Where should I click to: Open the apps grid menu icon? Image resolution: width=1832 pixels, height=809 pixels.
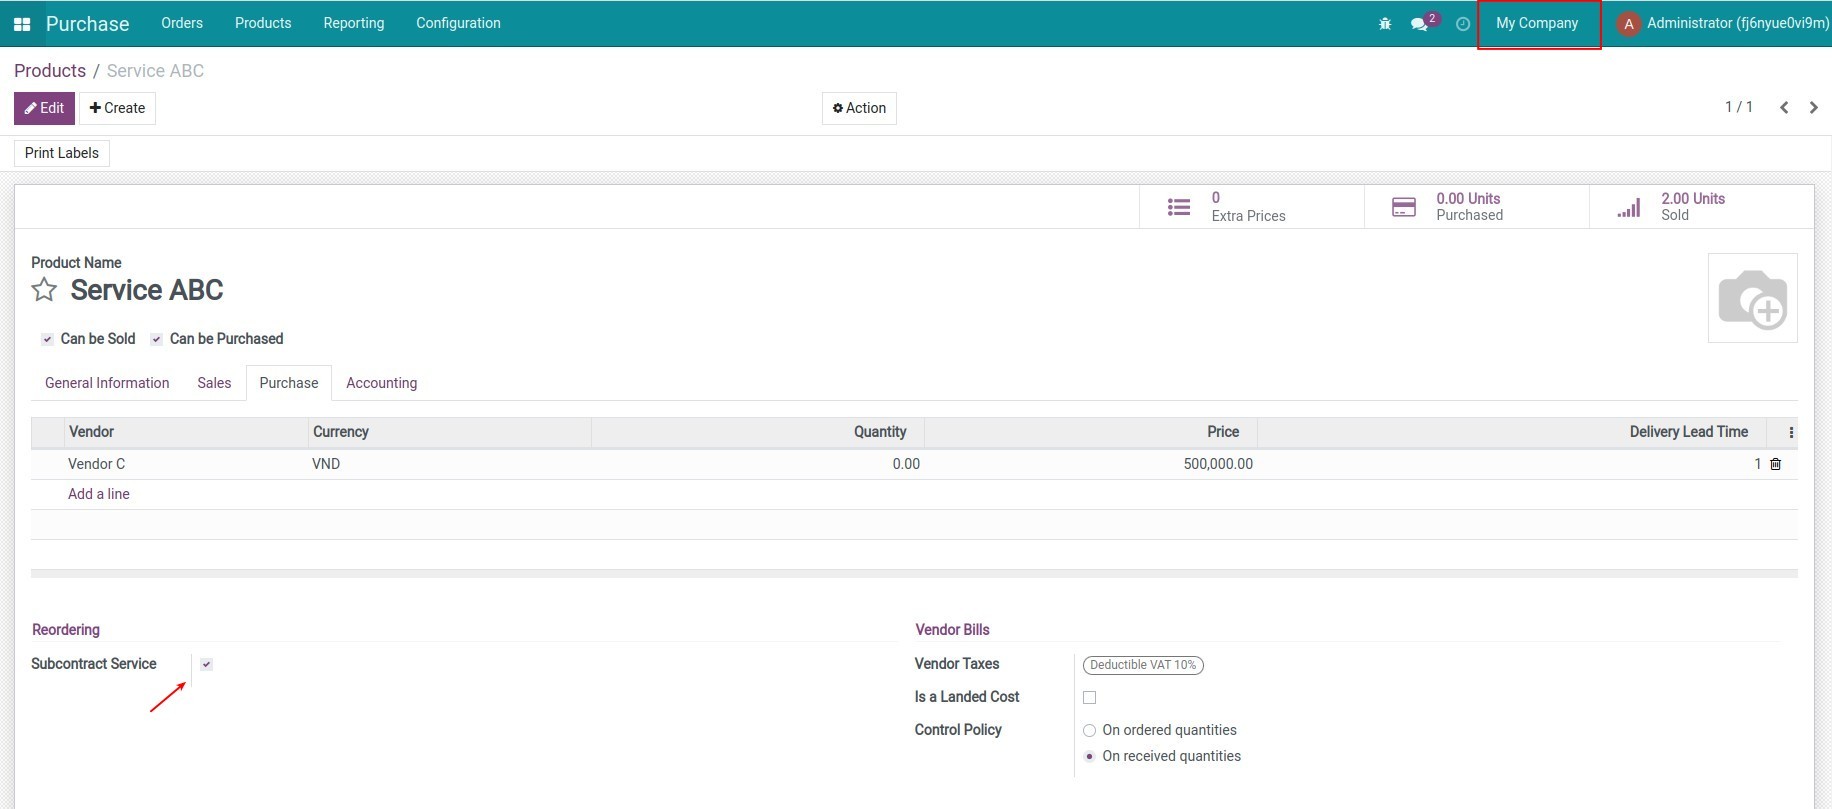[22, 24]
